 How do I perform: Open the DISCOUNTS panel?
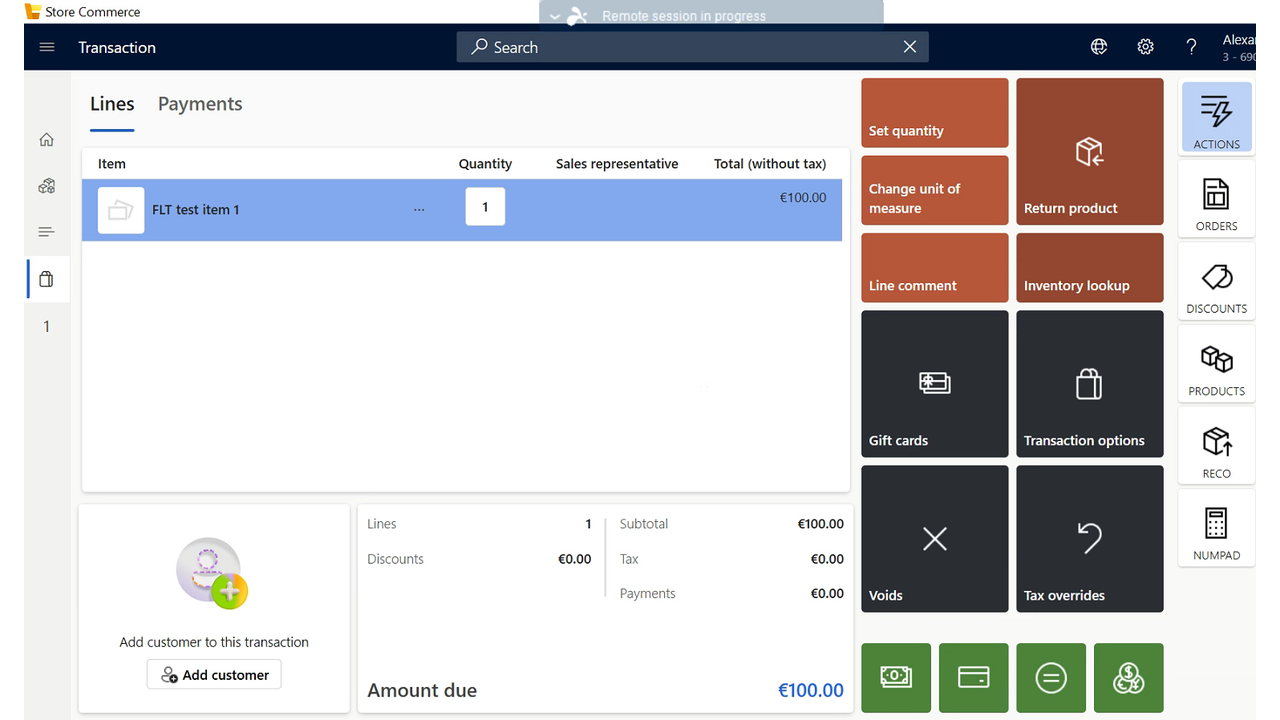coord(1217,282)
